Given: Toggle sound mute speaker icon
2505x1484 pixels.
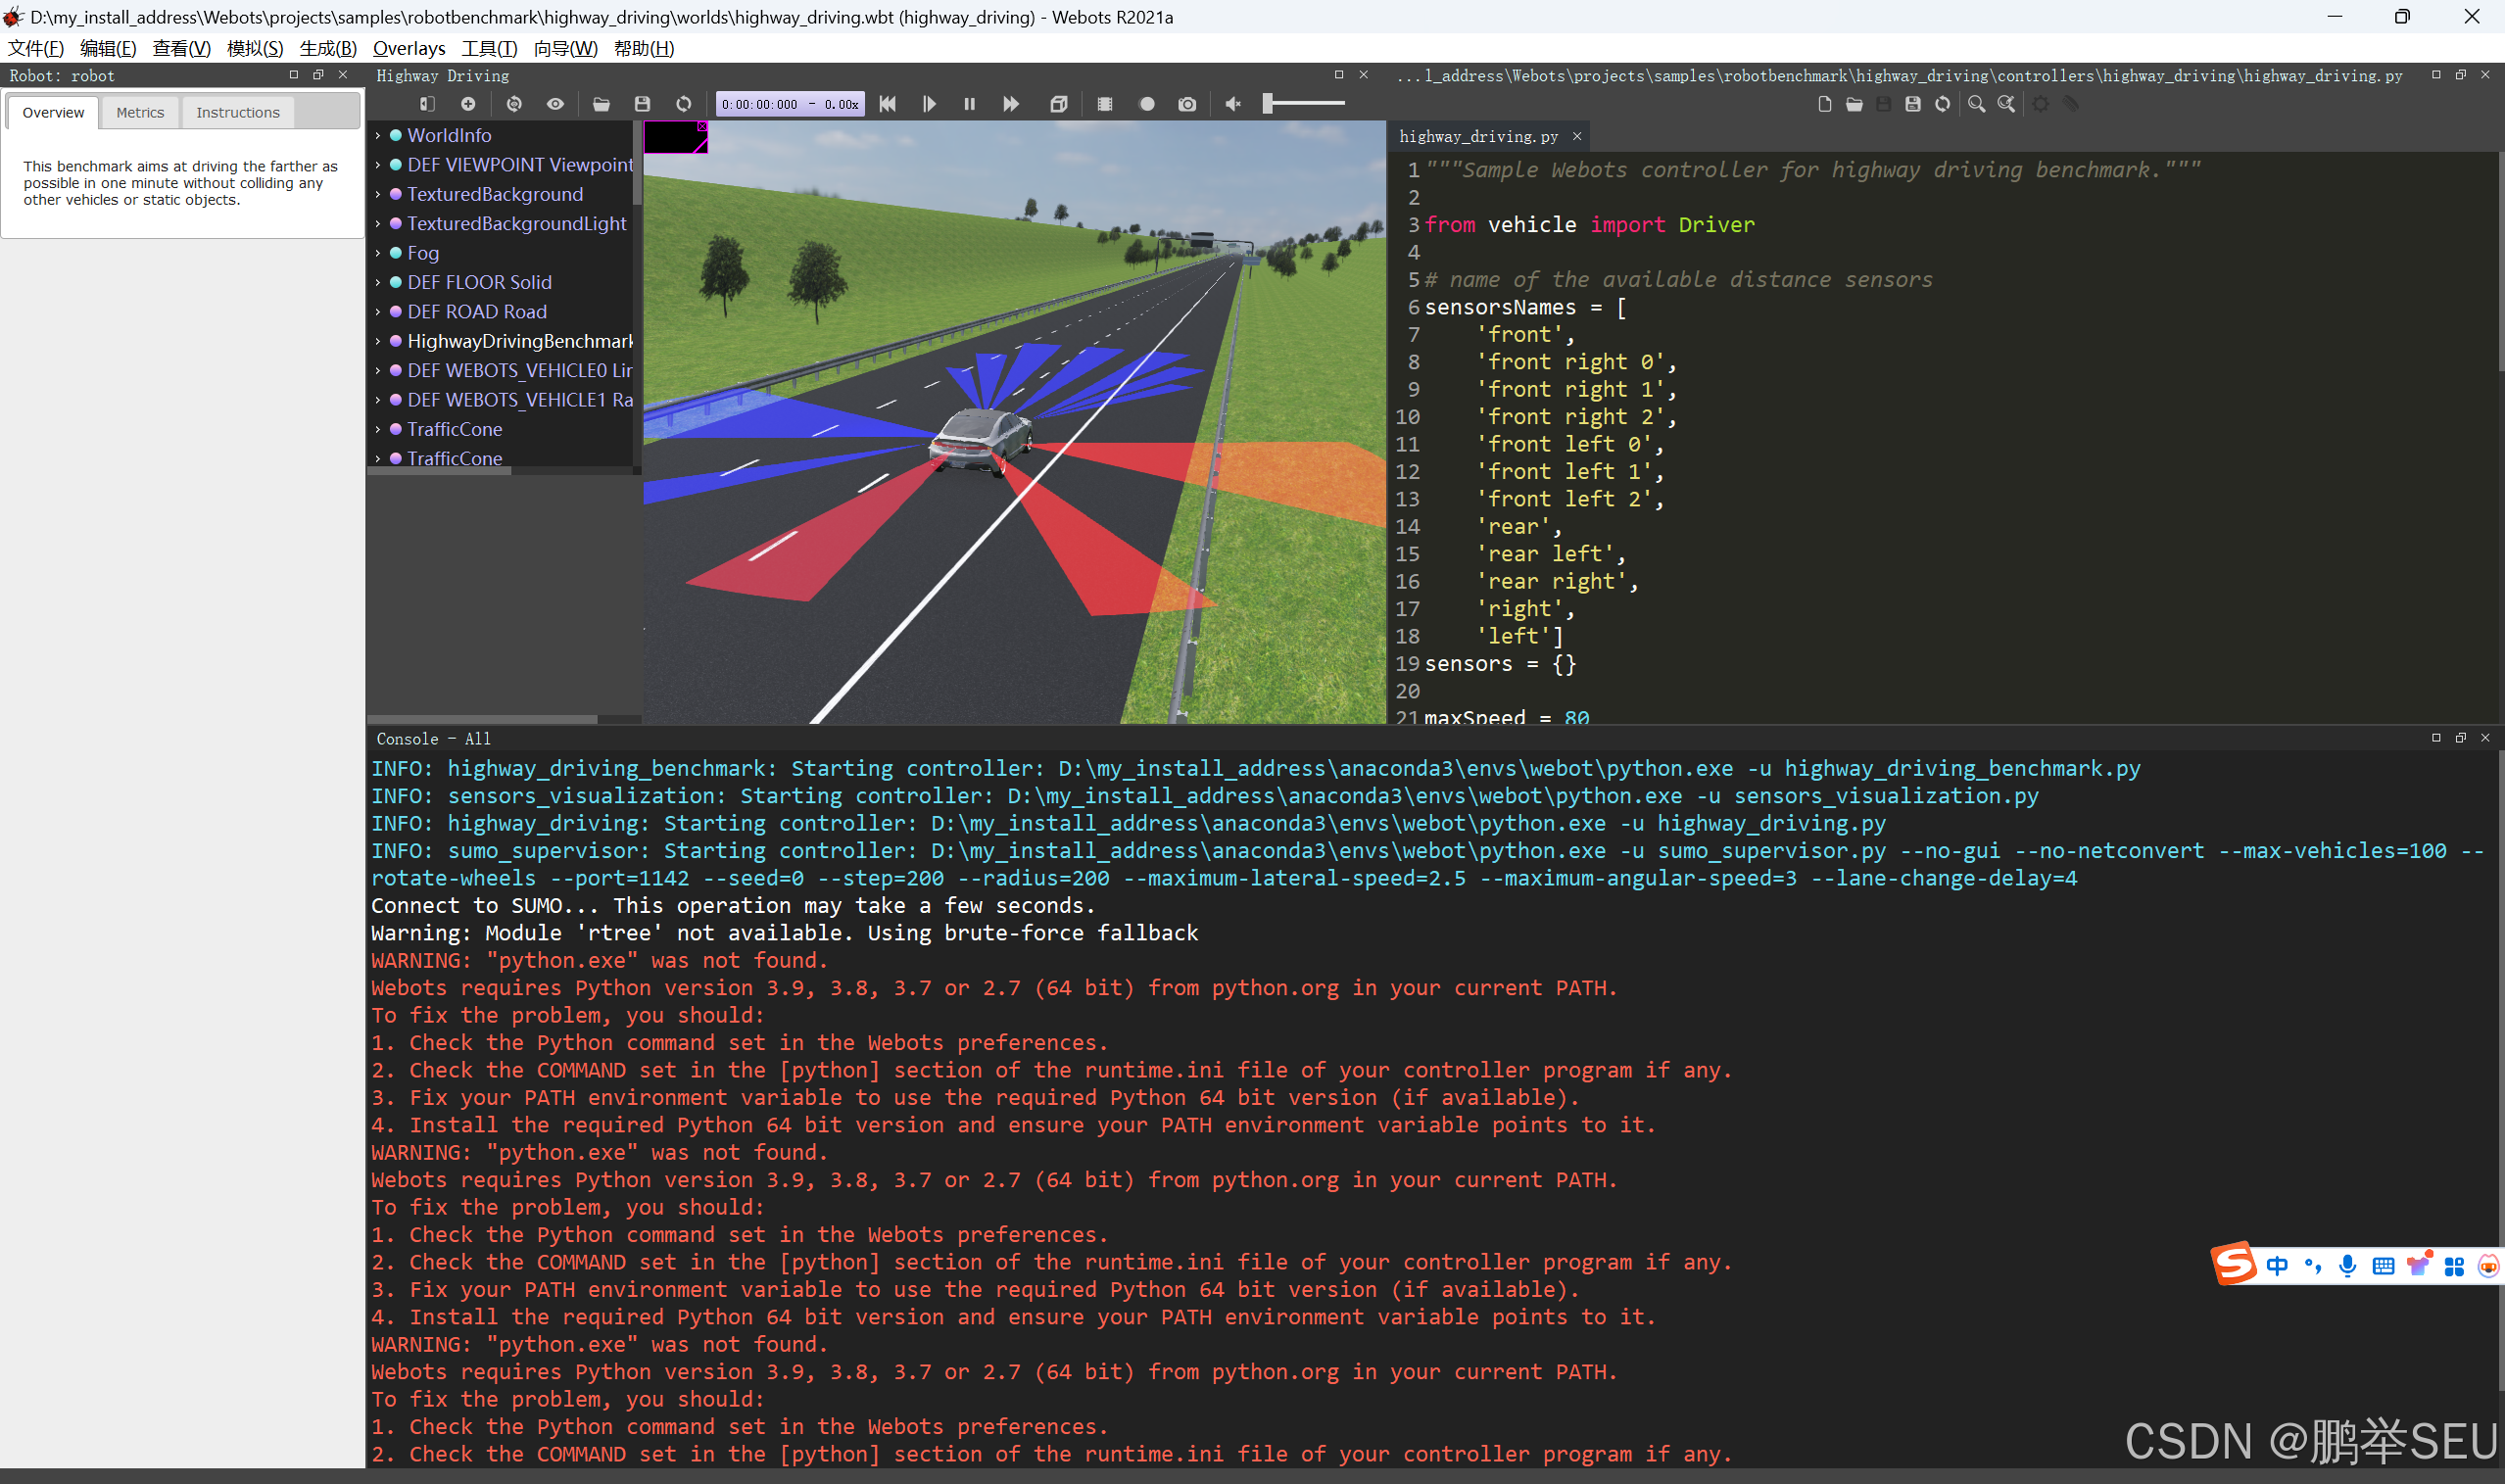Looking at the screenshot, I should (x=1233, y=104).
